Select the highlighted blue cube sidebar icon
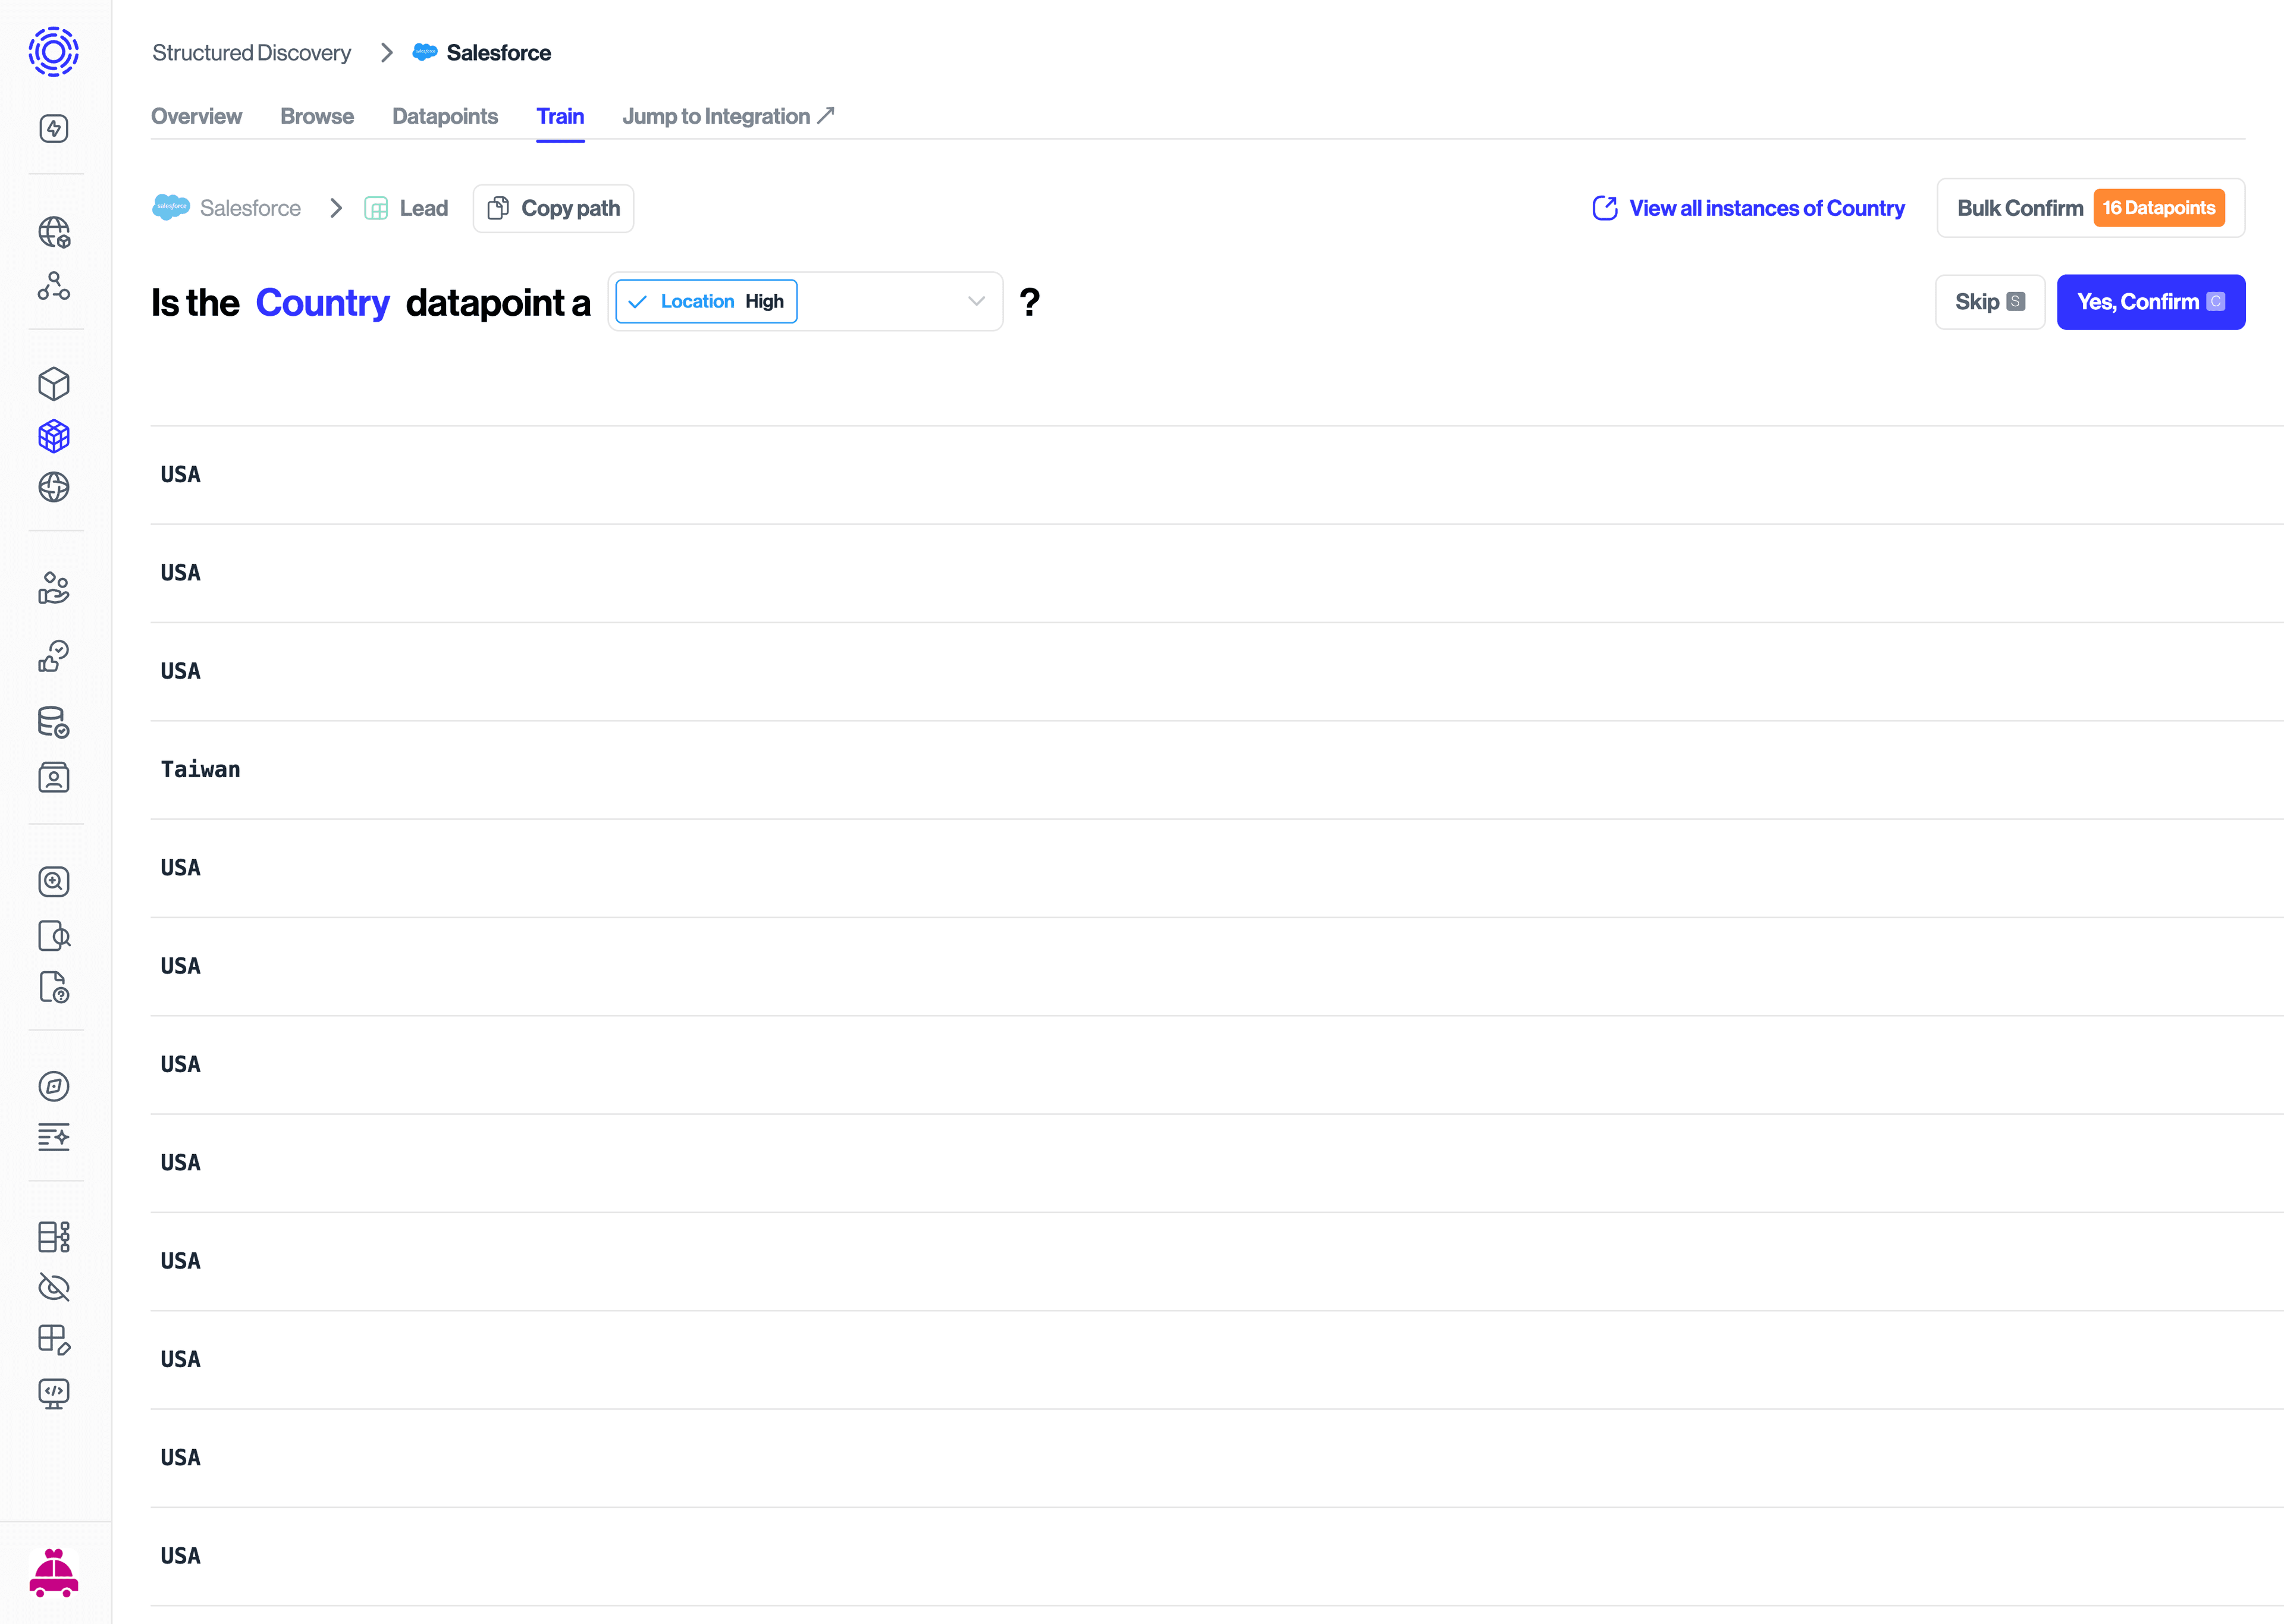This screenshot has height=1624, width=2284. (54, 436)
